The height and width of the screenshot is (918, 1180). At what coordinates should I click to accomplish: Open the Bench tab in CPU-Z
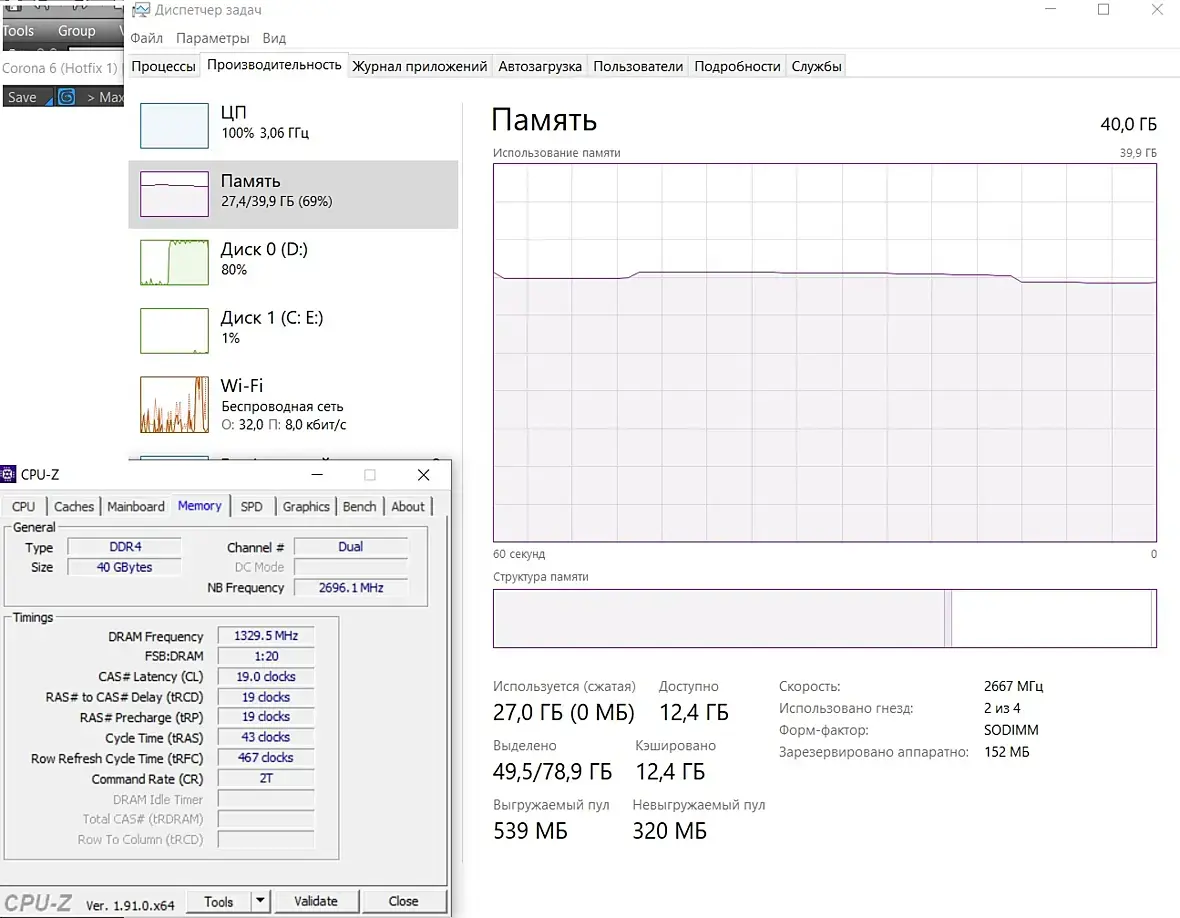click(x=359, y=506)
